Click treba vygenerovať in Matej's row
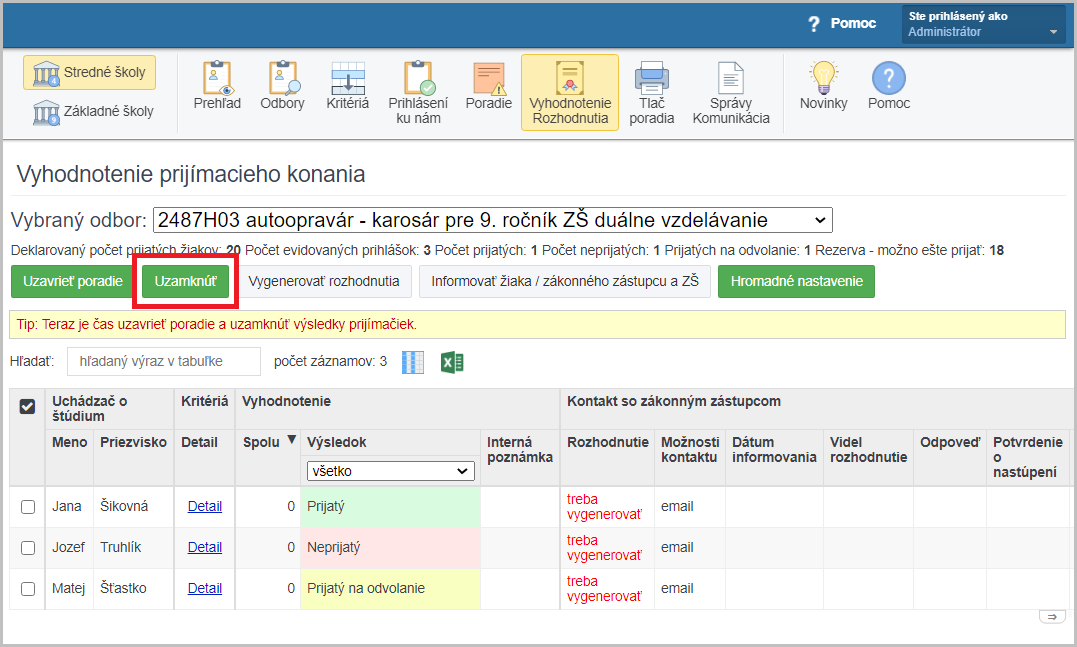This screenshot has width=1077, height=647. pyautogui.click(x=604, y=589)
